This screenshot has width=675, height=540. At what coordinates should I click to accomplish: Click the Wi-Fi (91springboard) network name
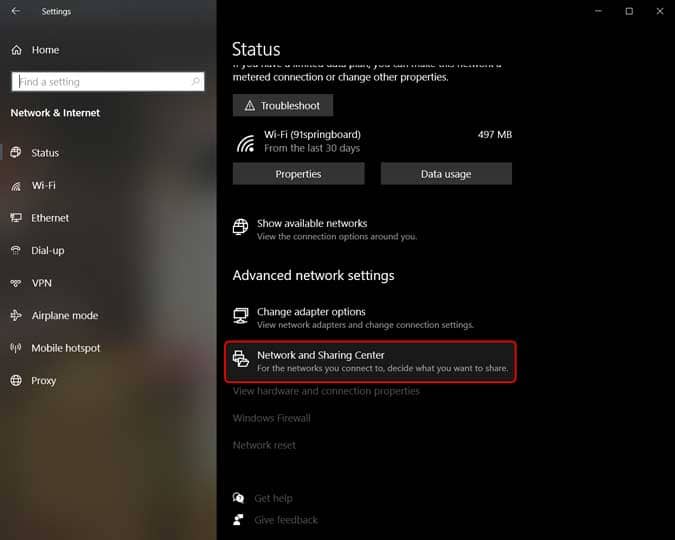[x=313, y=134]
